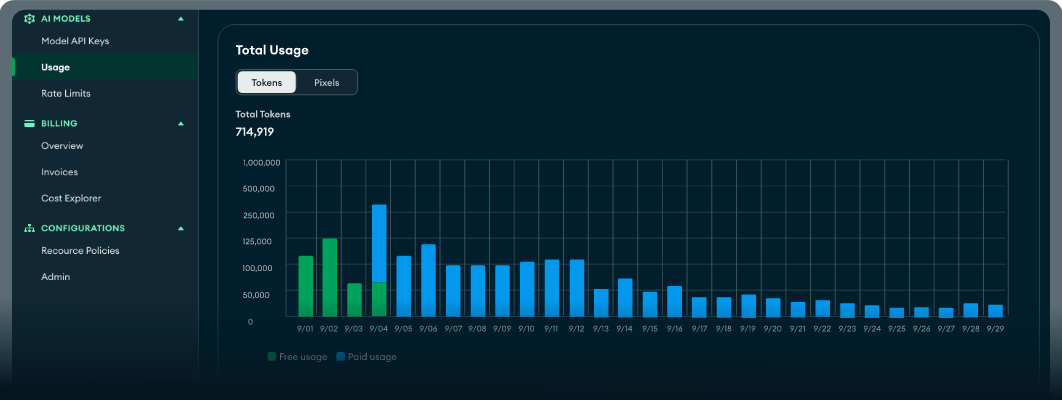This screenshot has width=1062, height=400.
Task: Switch chart to Tokens view
Action: [266, 82]
